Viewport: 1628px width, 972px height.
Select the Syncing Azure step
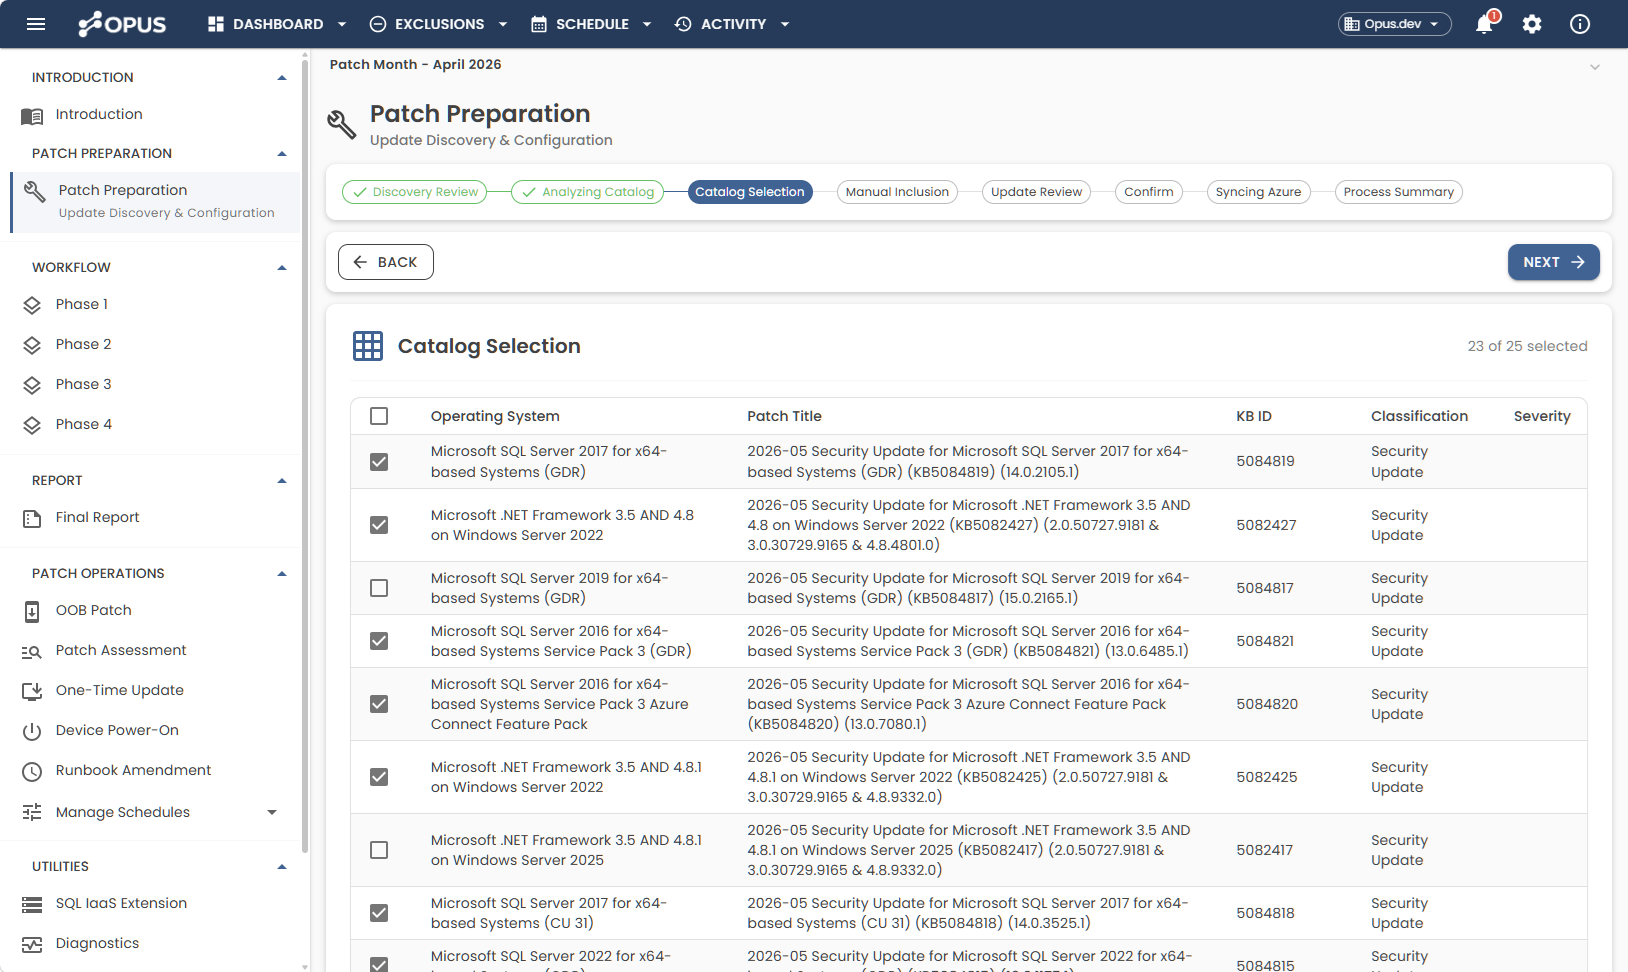click(1258, 192)
